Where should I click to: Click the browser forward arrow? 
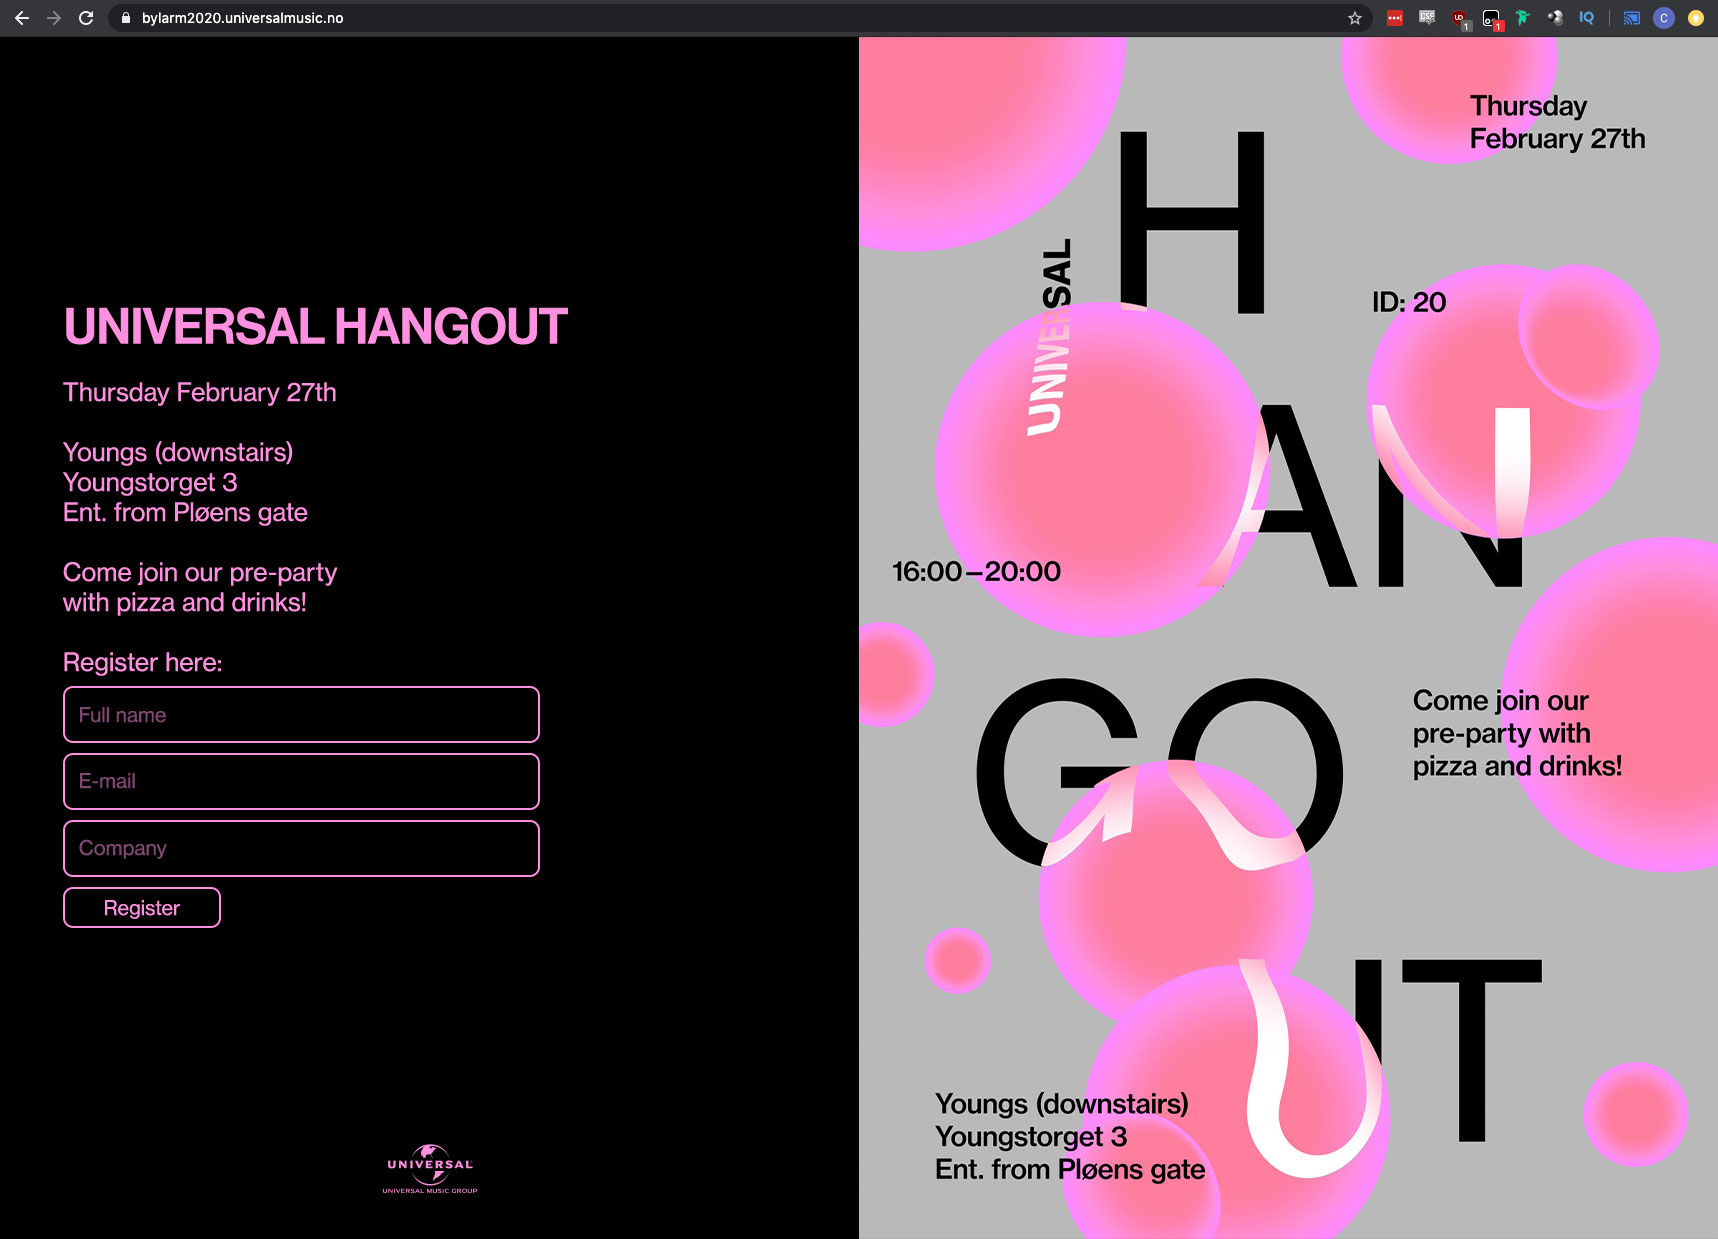tap(54, 18)
